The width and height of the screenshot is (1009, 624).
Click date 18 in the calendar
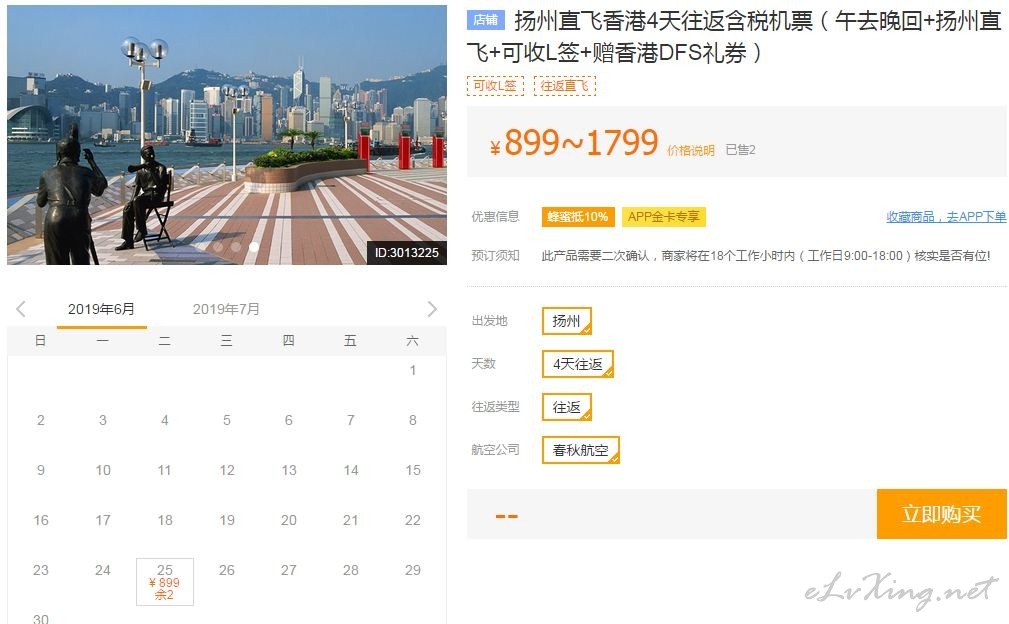coord(165,520)
